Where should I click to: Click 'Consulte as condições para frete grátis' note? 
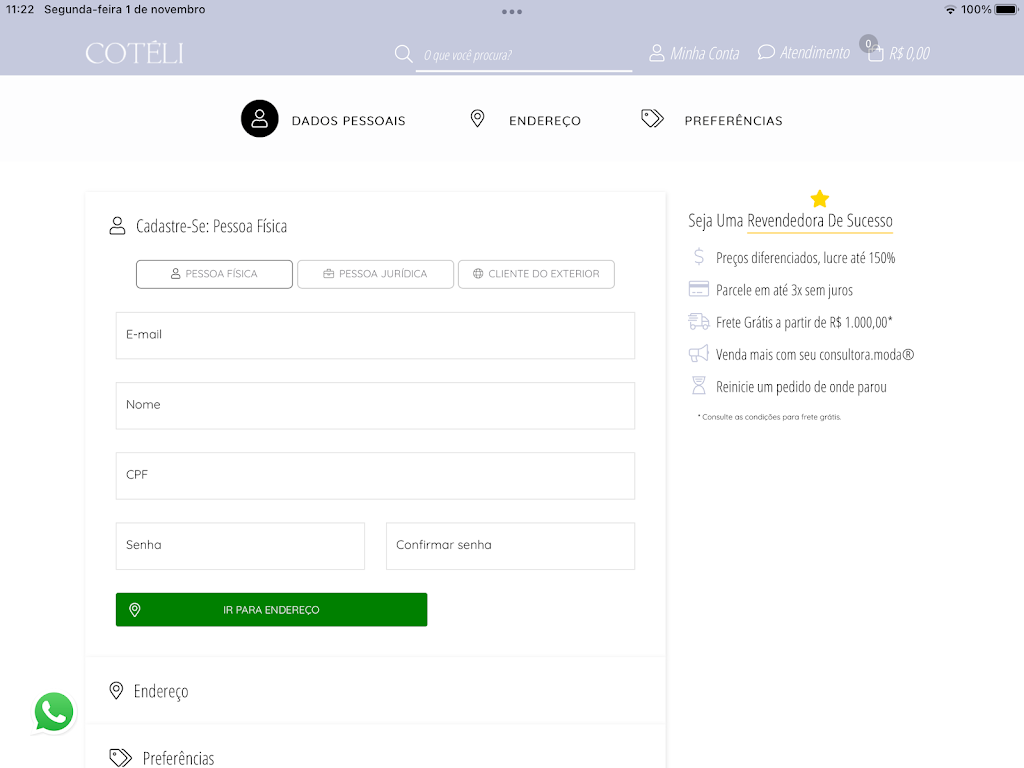769,417
